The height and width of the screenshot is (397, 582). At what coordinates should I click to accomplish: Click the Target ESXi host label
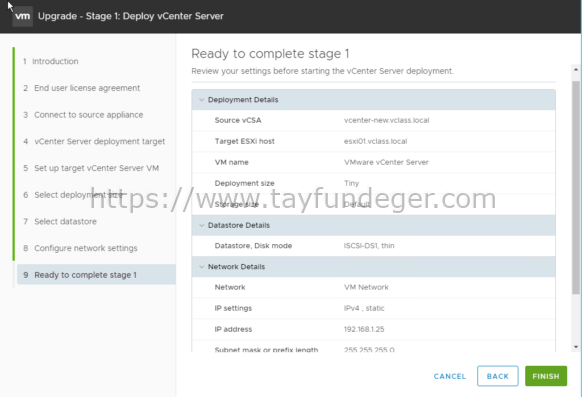244,141
